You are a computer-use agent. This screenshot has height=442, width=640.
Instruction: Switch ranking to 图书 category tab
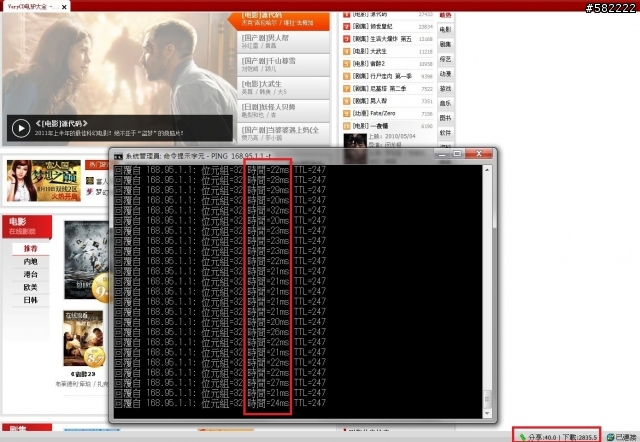coord(445,118)
